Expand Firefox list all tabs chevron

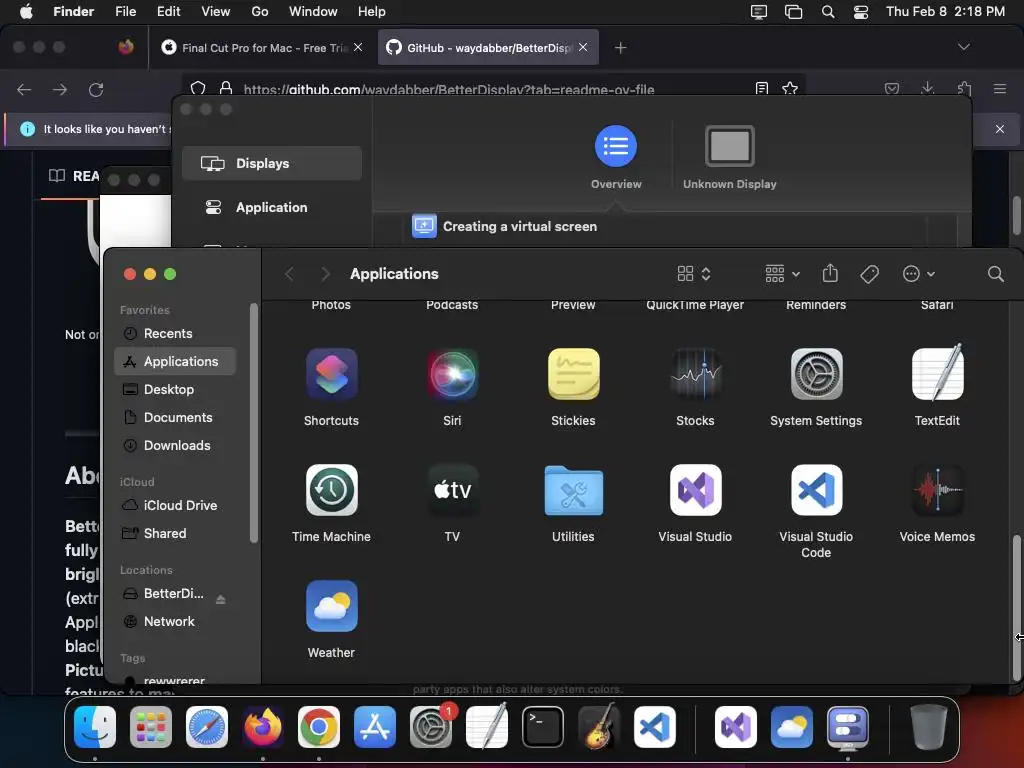pos(963,47)
